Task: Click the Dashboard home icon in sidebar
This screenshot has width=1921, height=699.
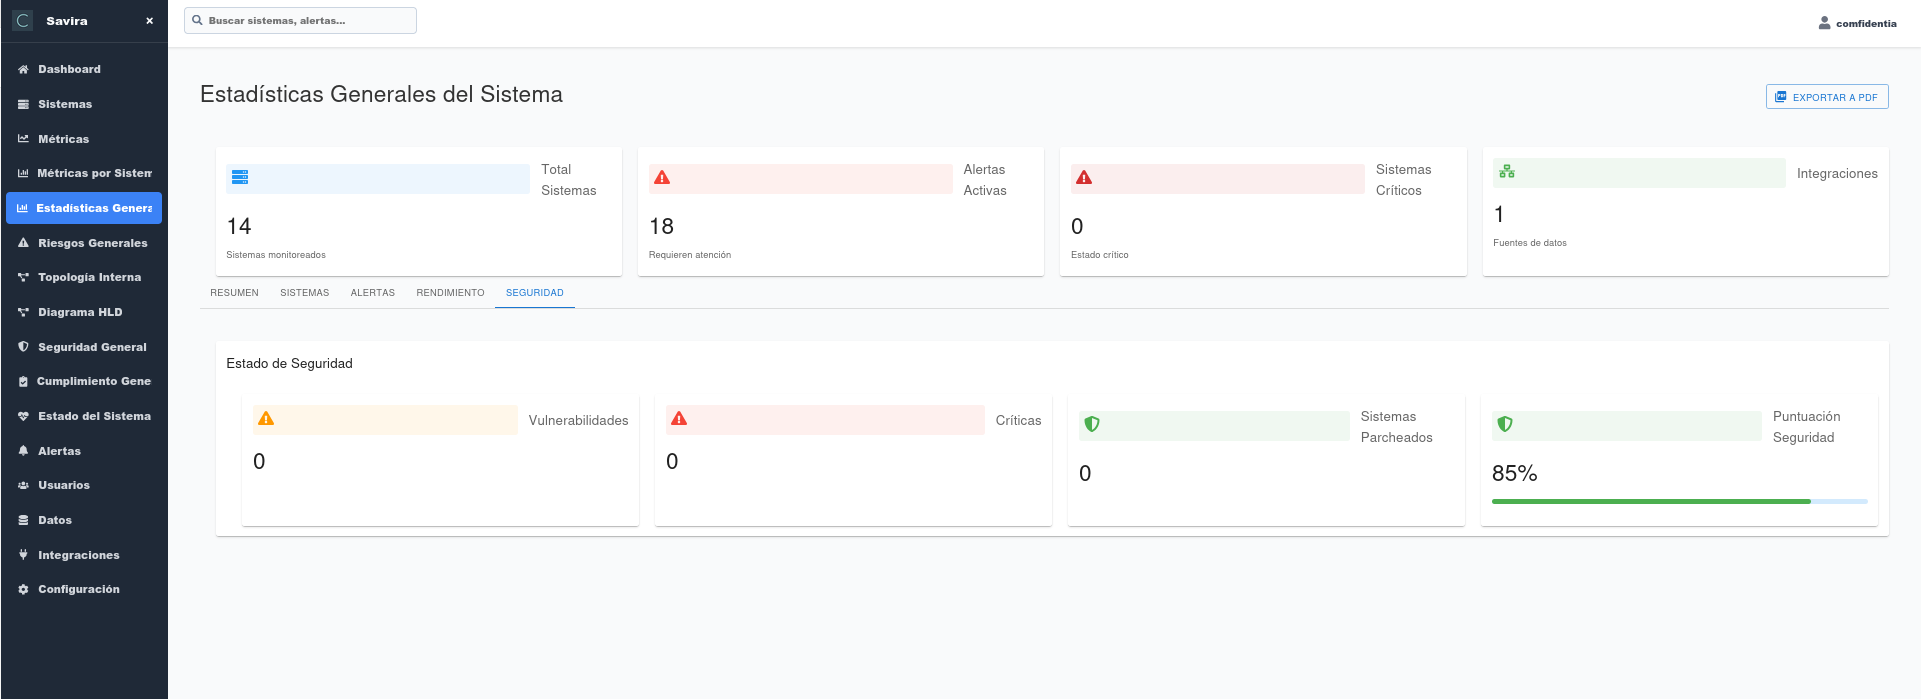Action: [x=23, y=70]
